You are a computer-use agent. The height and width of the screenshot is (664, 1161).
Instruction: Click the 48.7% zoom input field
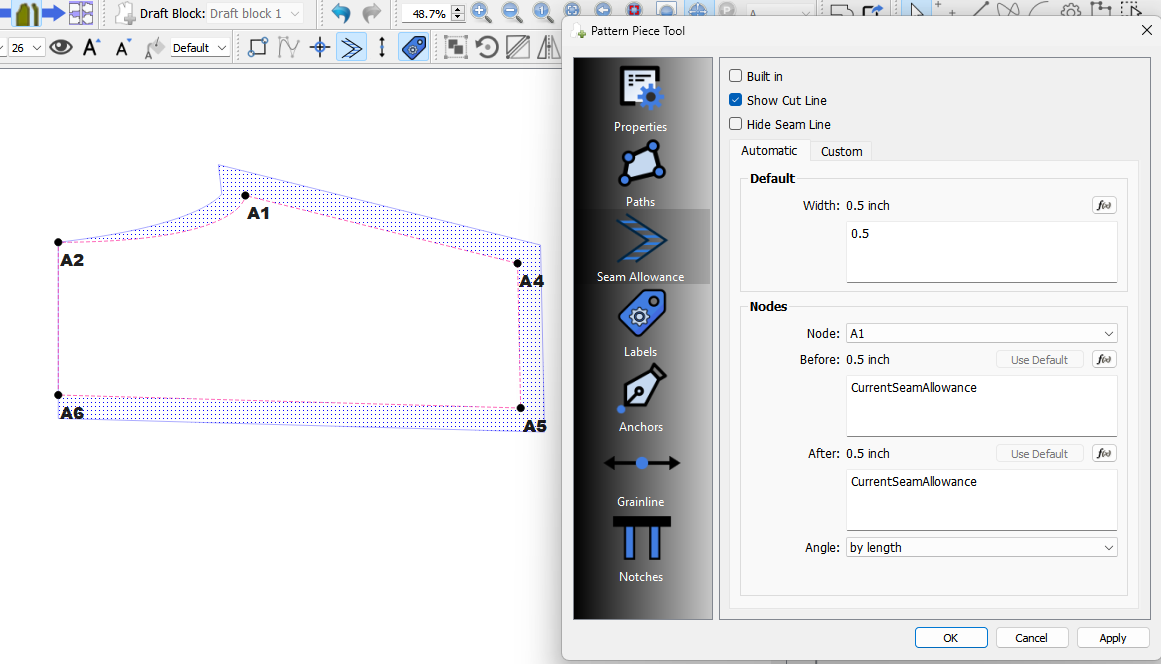click(427, 13)
